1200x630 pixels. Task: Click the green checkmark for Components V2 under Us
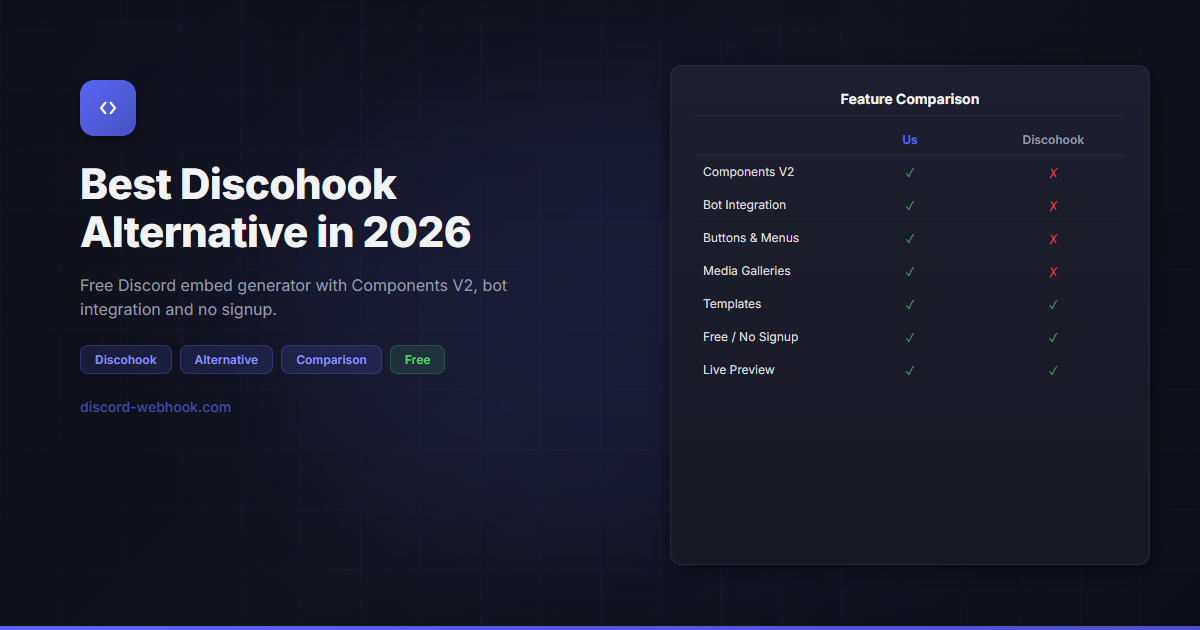909,172
